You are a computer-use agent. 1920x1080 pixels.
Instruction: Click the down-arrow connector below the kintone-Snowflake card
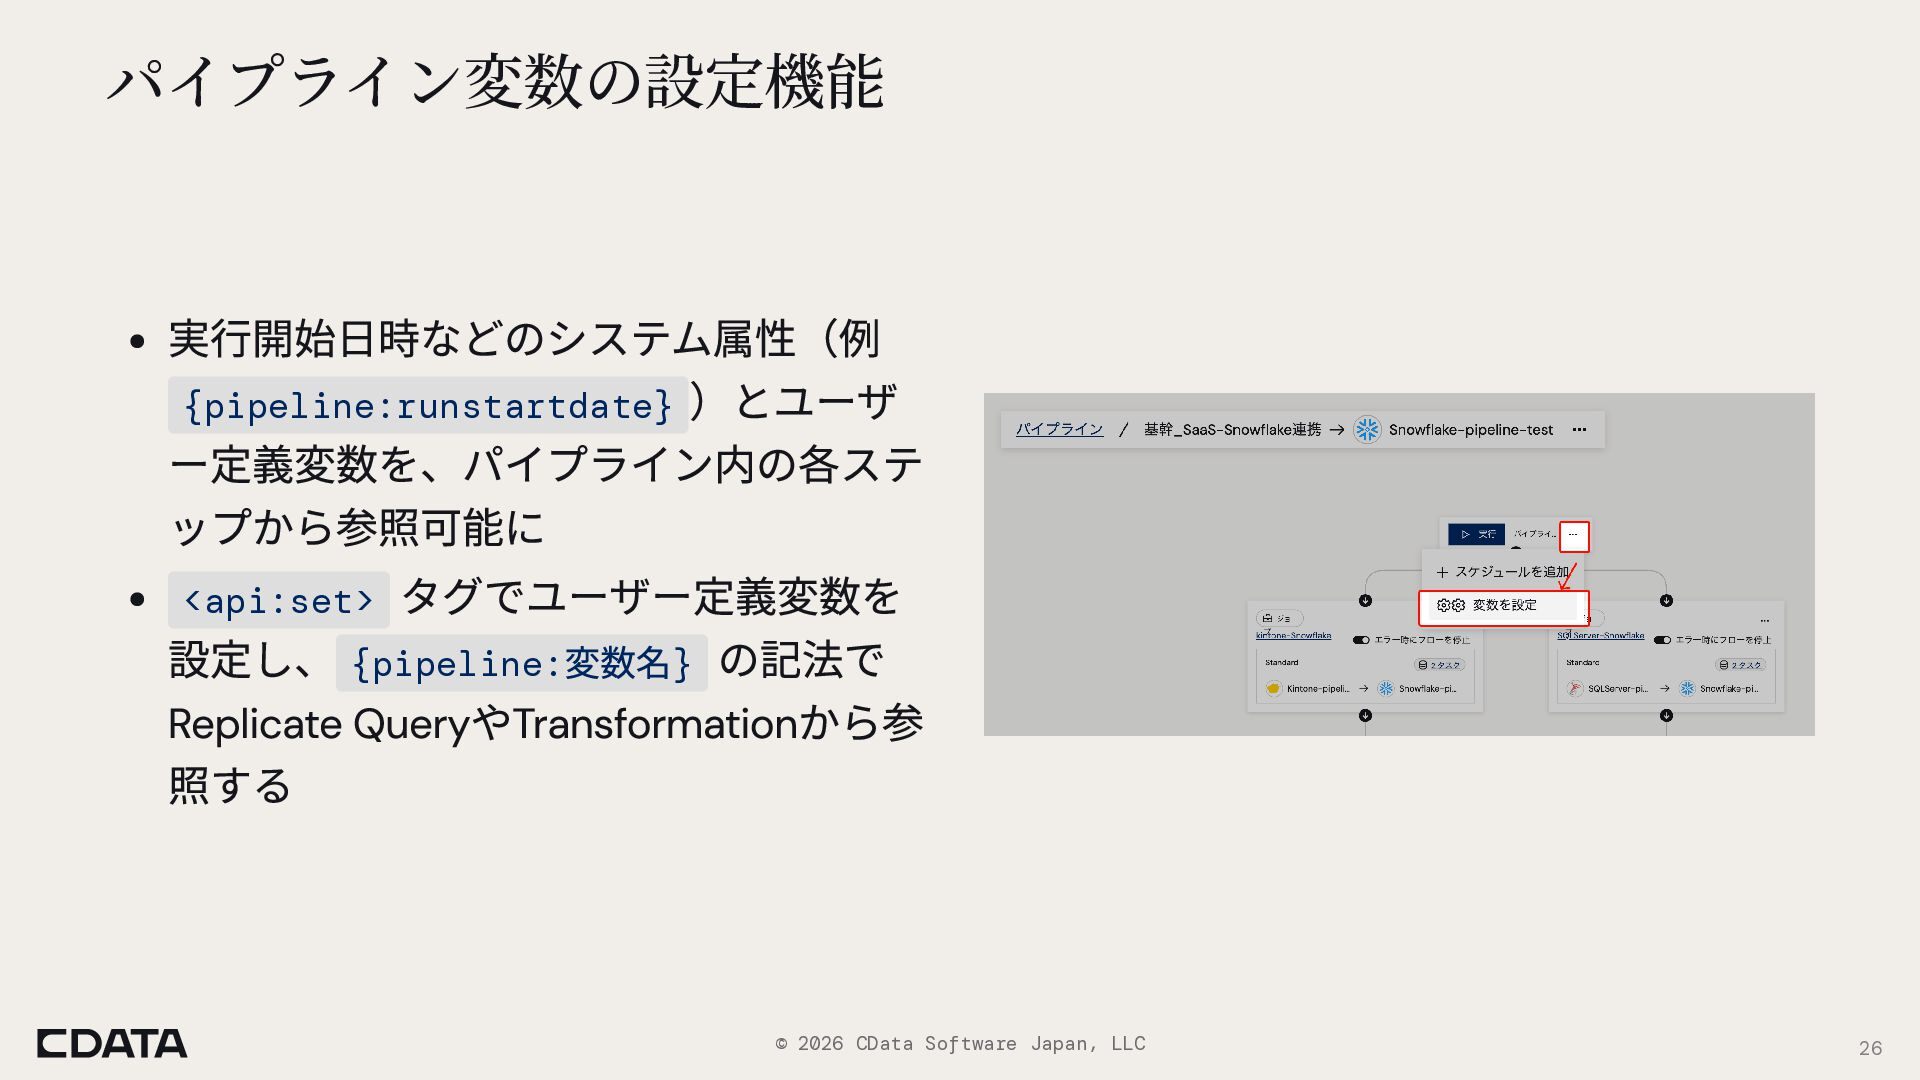1365,715
